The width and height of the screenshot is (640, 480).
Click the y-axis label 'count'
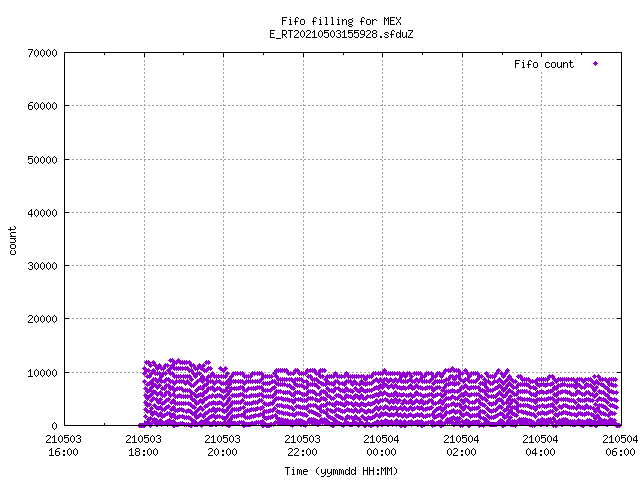click(13, 241)
